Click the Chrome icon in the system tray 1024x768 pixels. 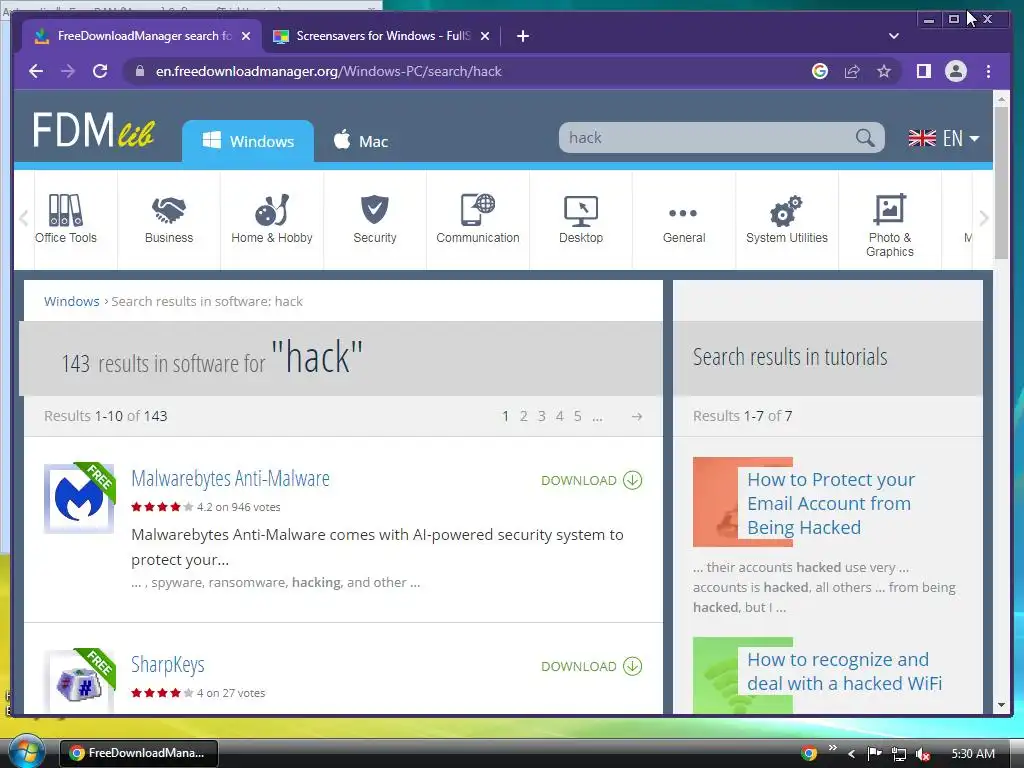tap(809, 753)
